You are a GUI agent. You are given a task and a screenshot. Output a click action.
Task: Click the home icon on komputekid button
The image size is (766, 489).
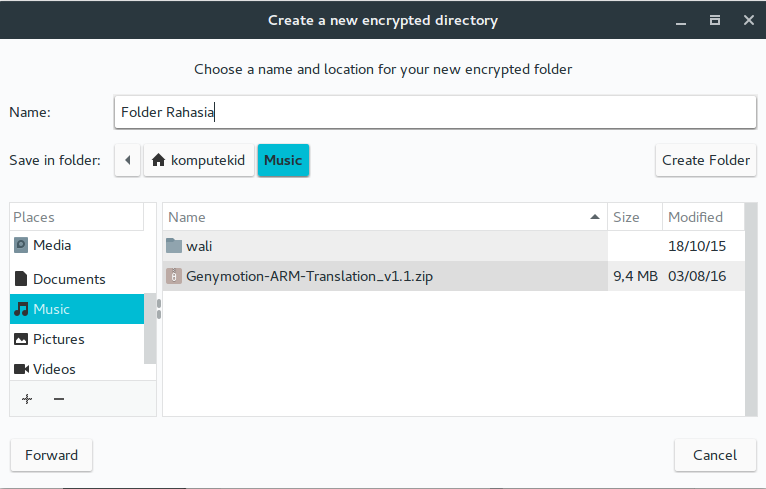[x=158, y=160]
